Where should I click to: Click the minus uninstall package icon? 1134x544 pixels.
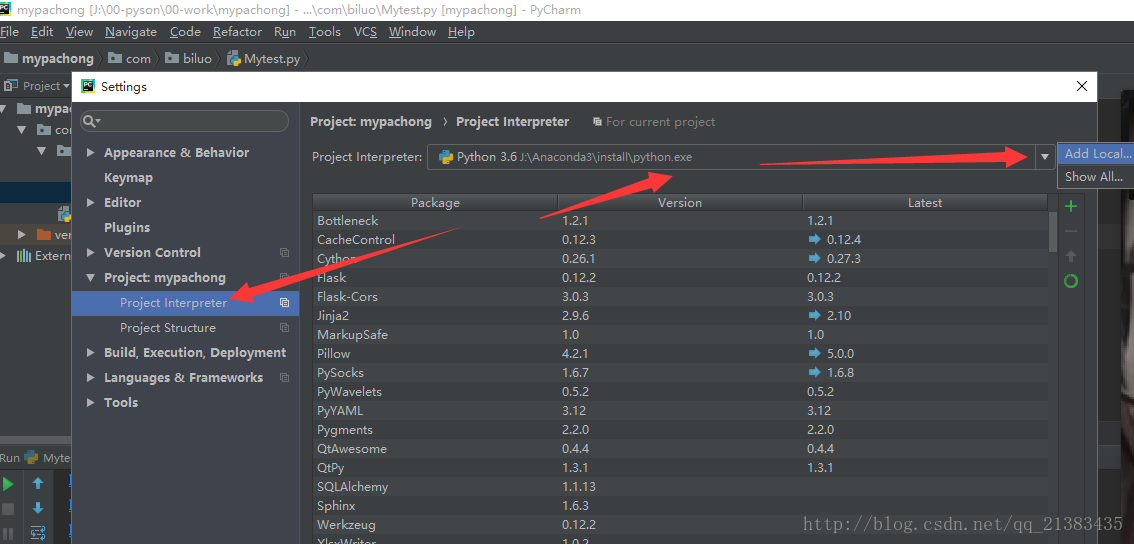tap(1071, 231)
